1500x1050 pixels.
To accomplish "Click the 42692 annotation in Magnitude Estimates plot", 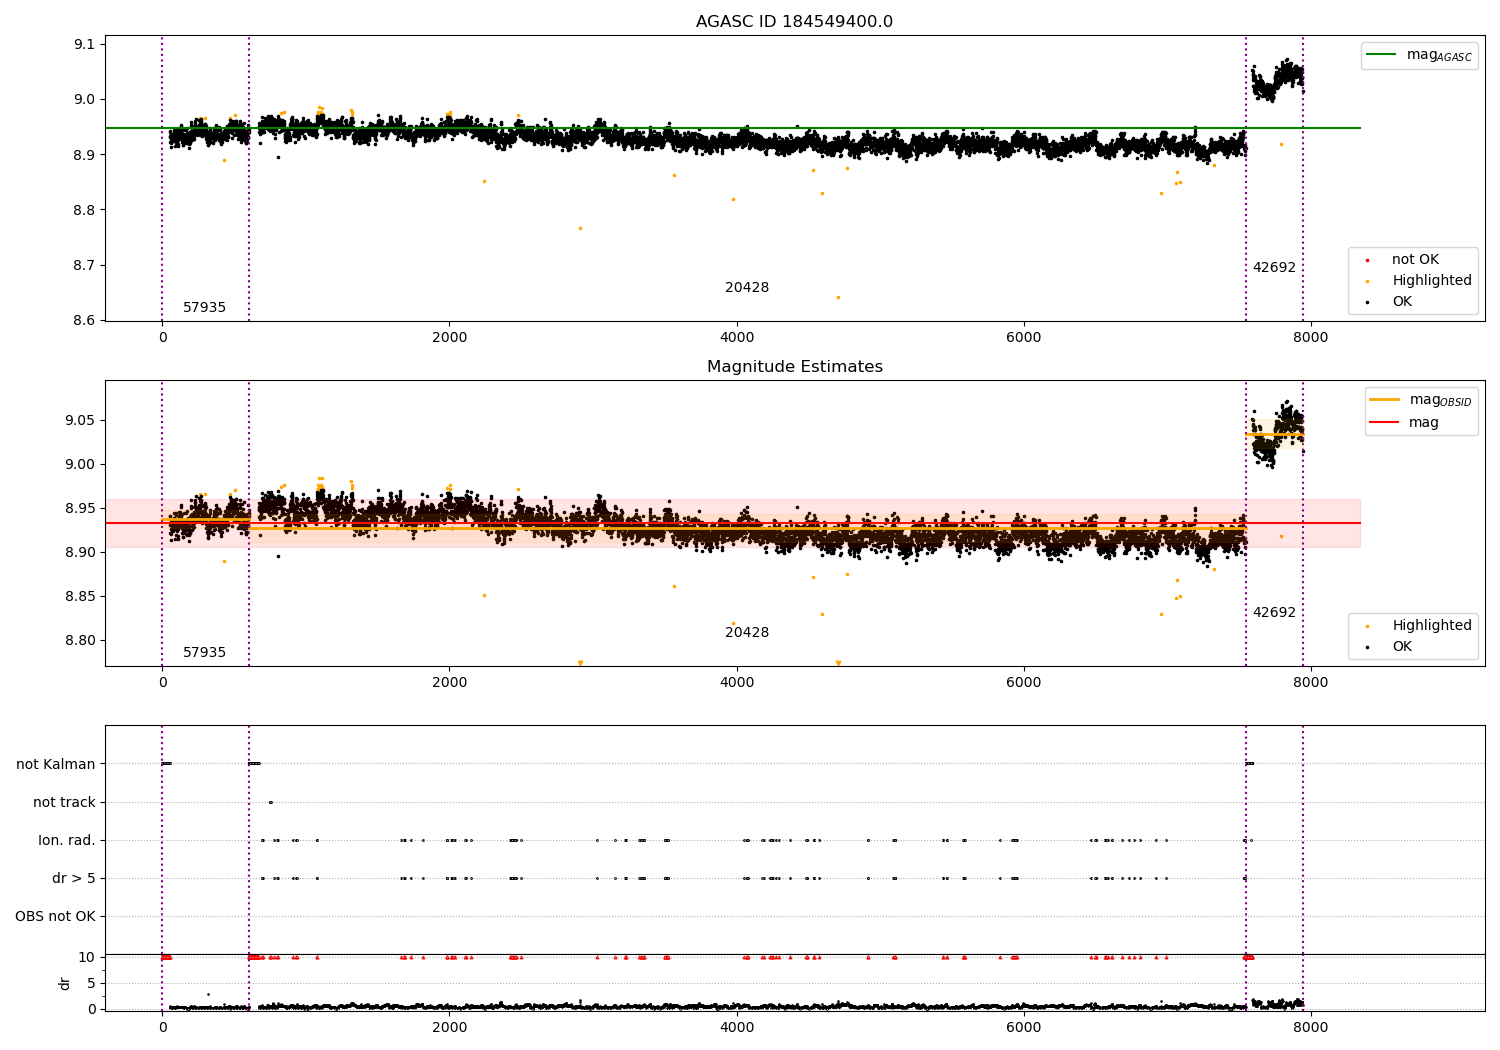I will tap(1274, 613).
